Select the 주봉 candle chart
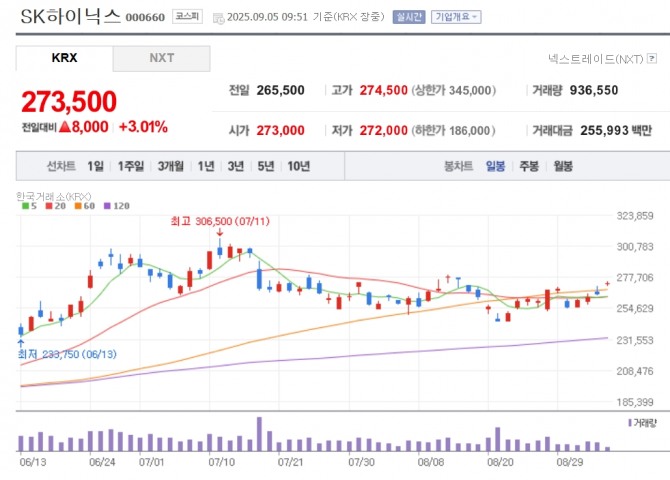Screen dimensions: 670x480 (529, 166)
